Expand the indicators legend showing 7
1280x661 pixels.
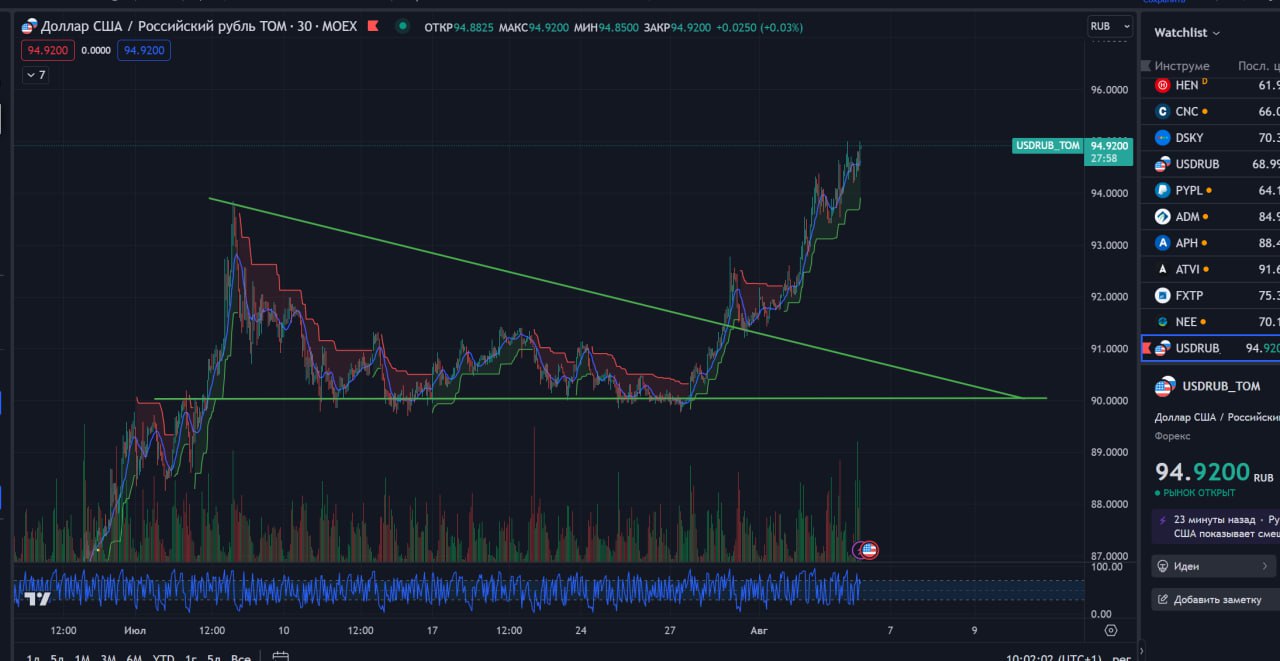pyautogui.click(x=35, y=74)
